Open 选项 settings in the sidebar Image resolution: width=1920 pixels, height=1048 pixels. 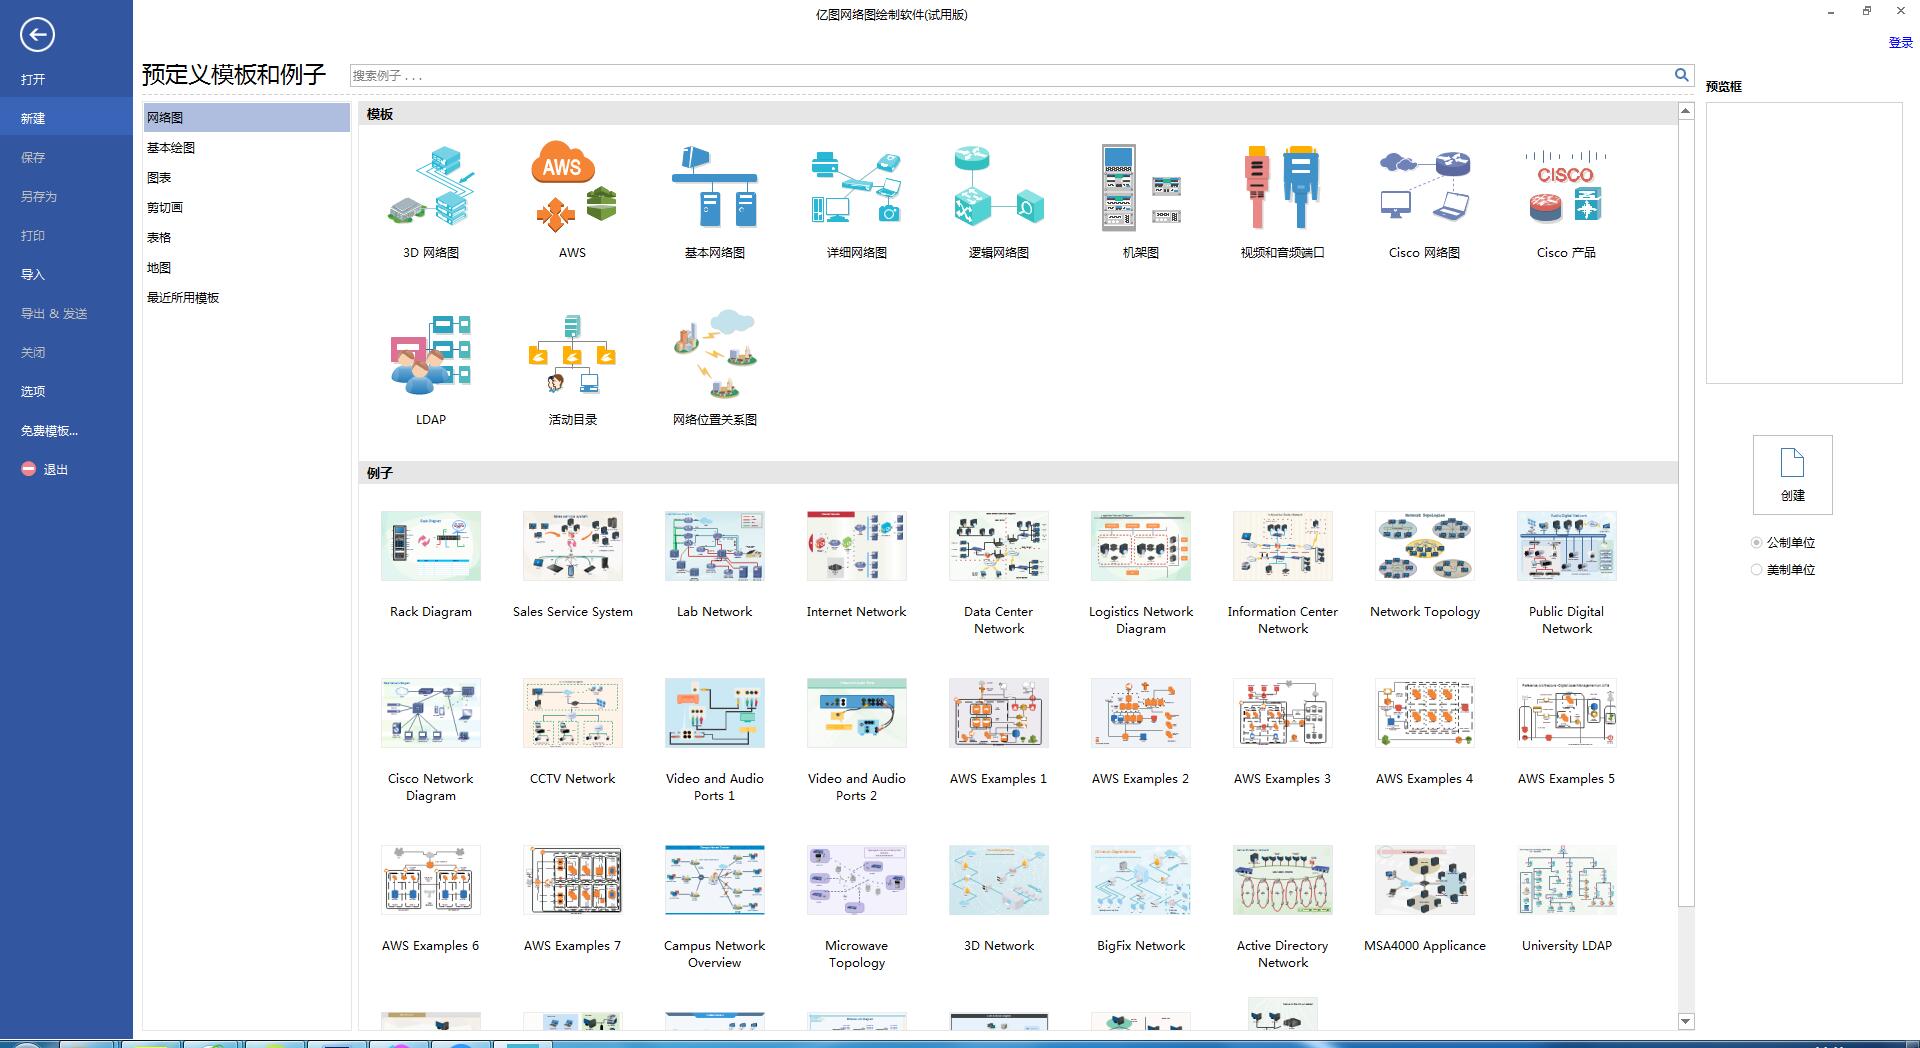[x=33, y=391]
